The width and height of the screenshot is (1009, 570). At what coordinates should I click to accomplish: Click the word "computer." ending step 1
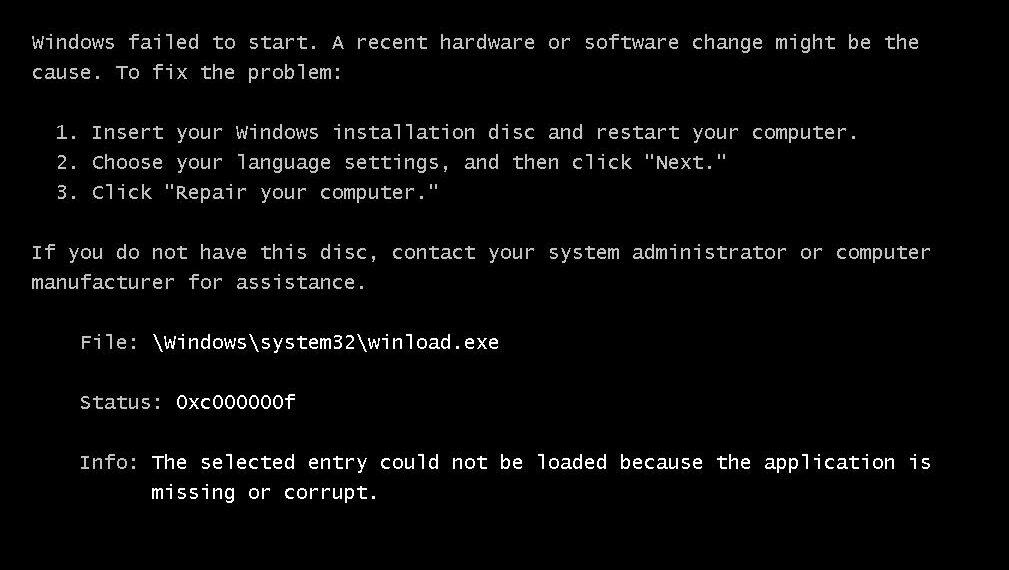(x=804, y=133)
